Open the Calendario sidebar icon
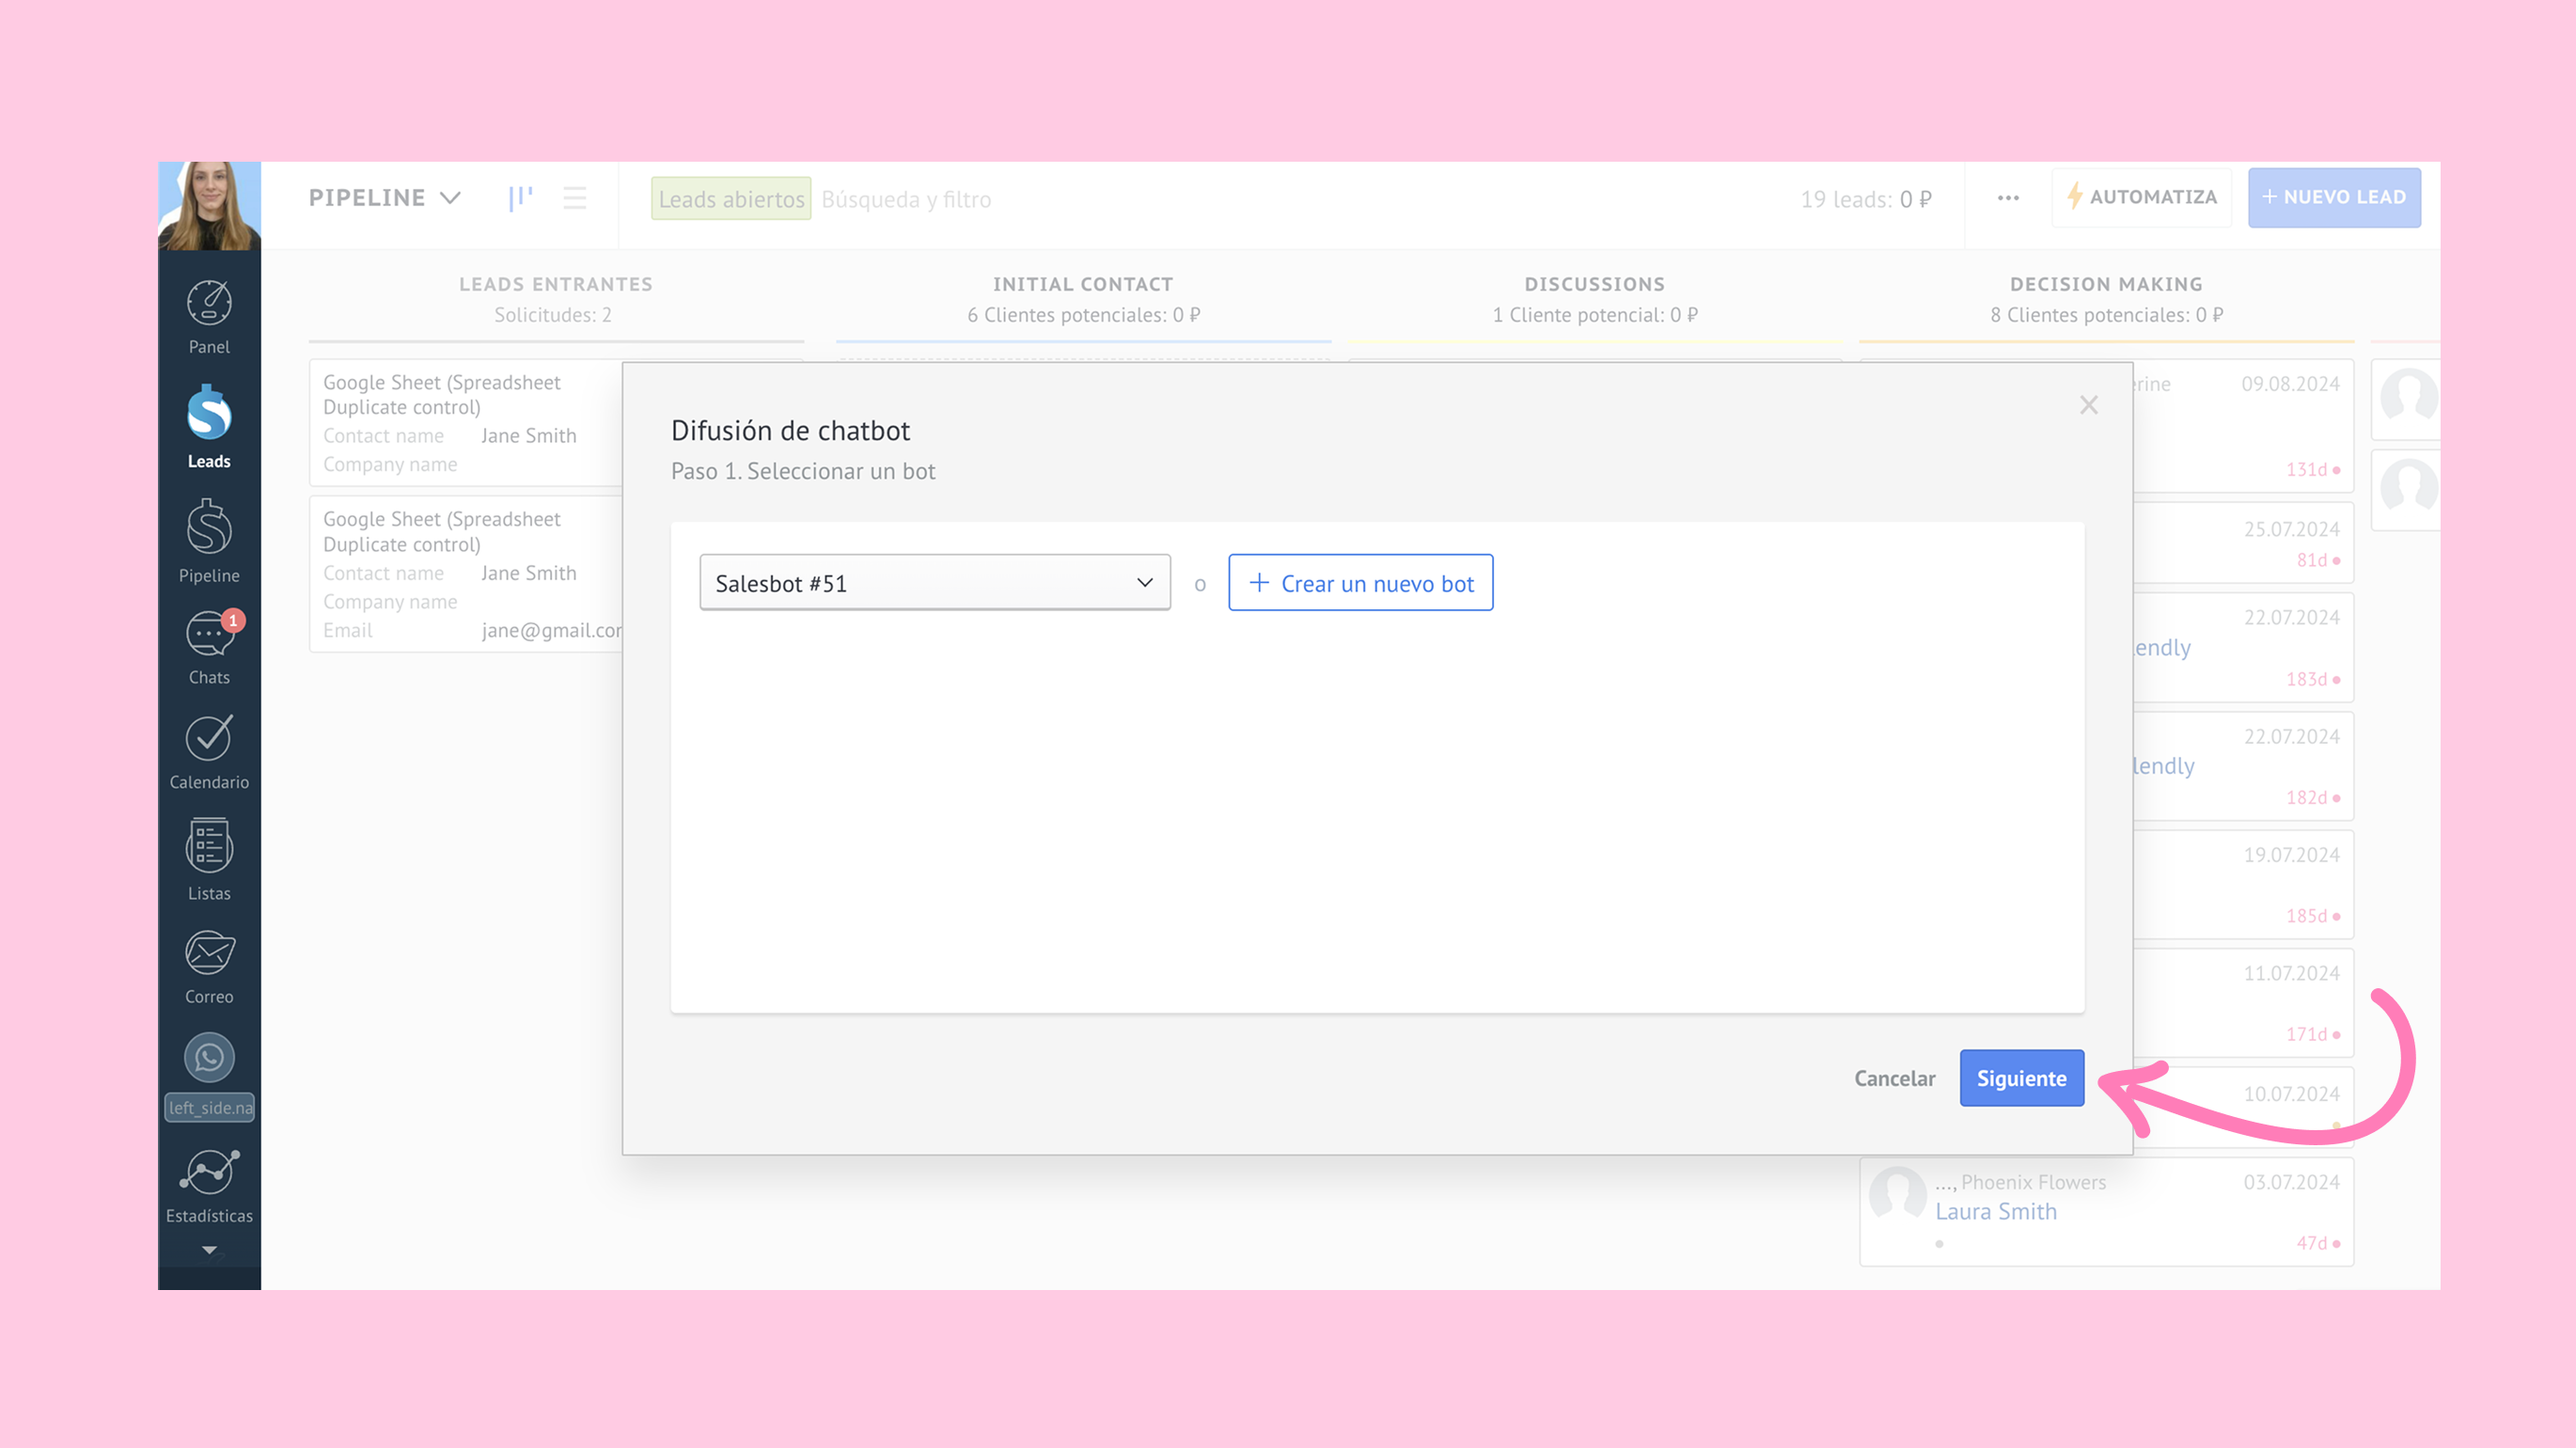2576x1448 pixels. tap(209, 752)
